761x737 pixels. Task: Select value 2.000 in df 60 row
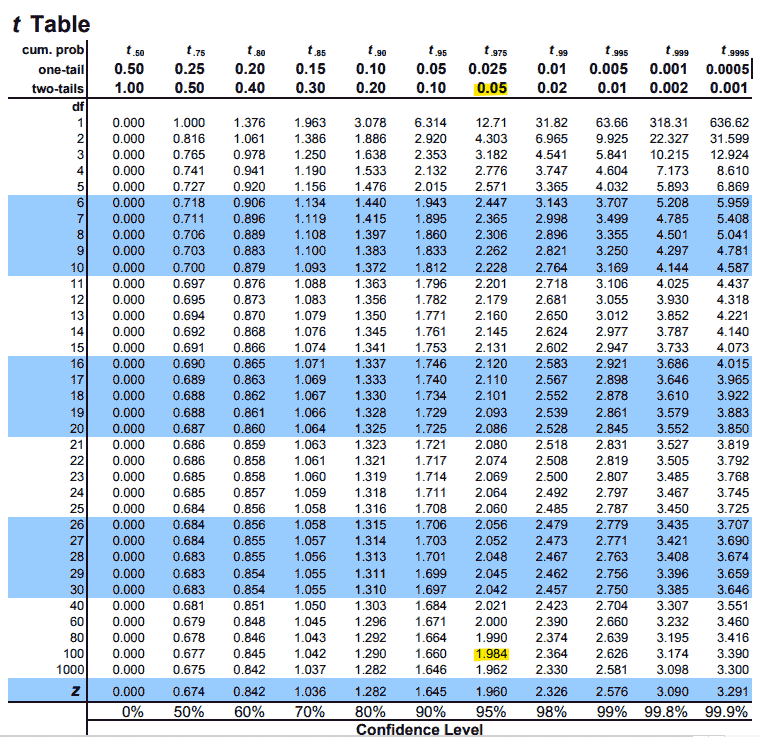491,622
